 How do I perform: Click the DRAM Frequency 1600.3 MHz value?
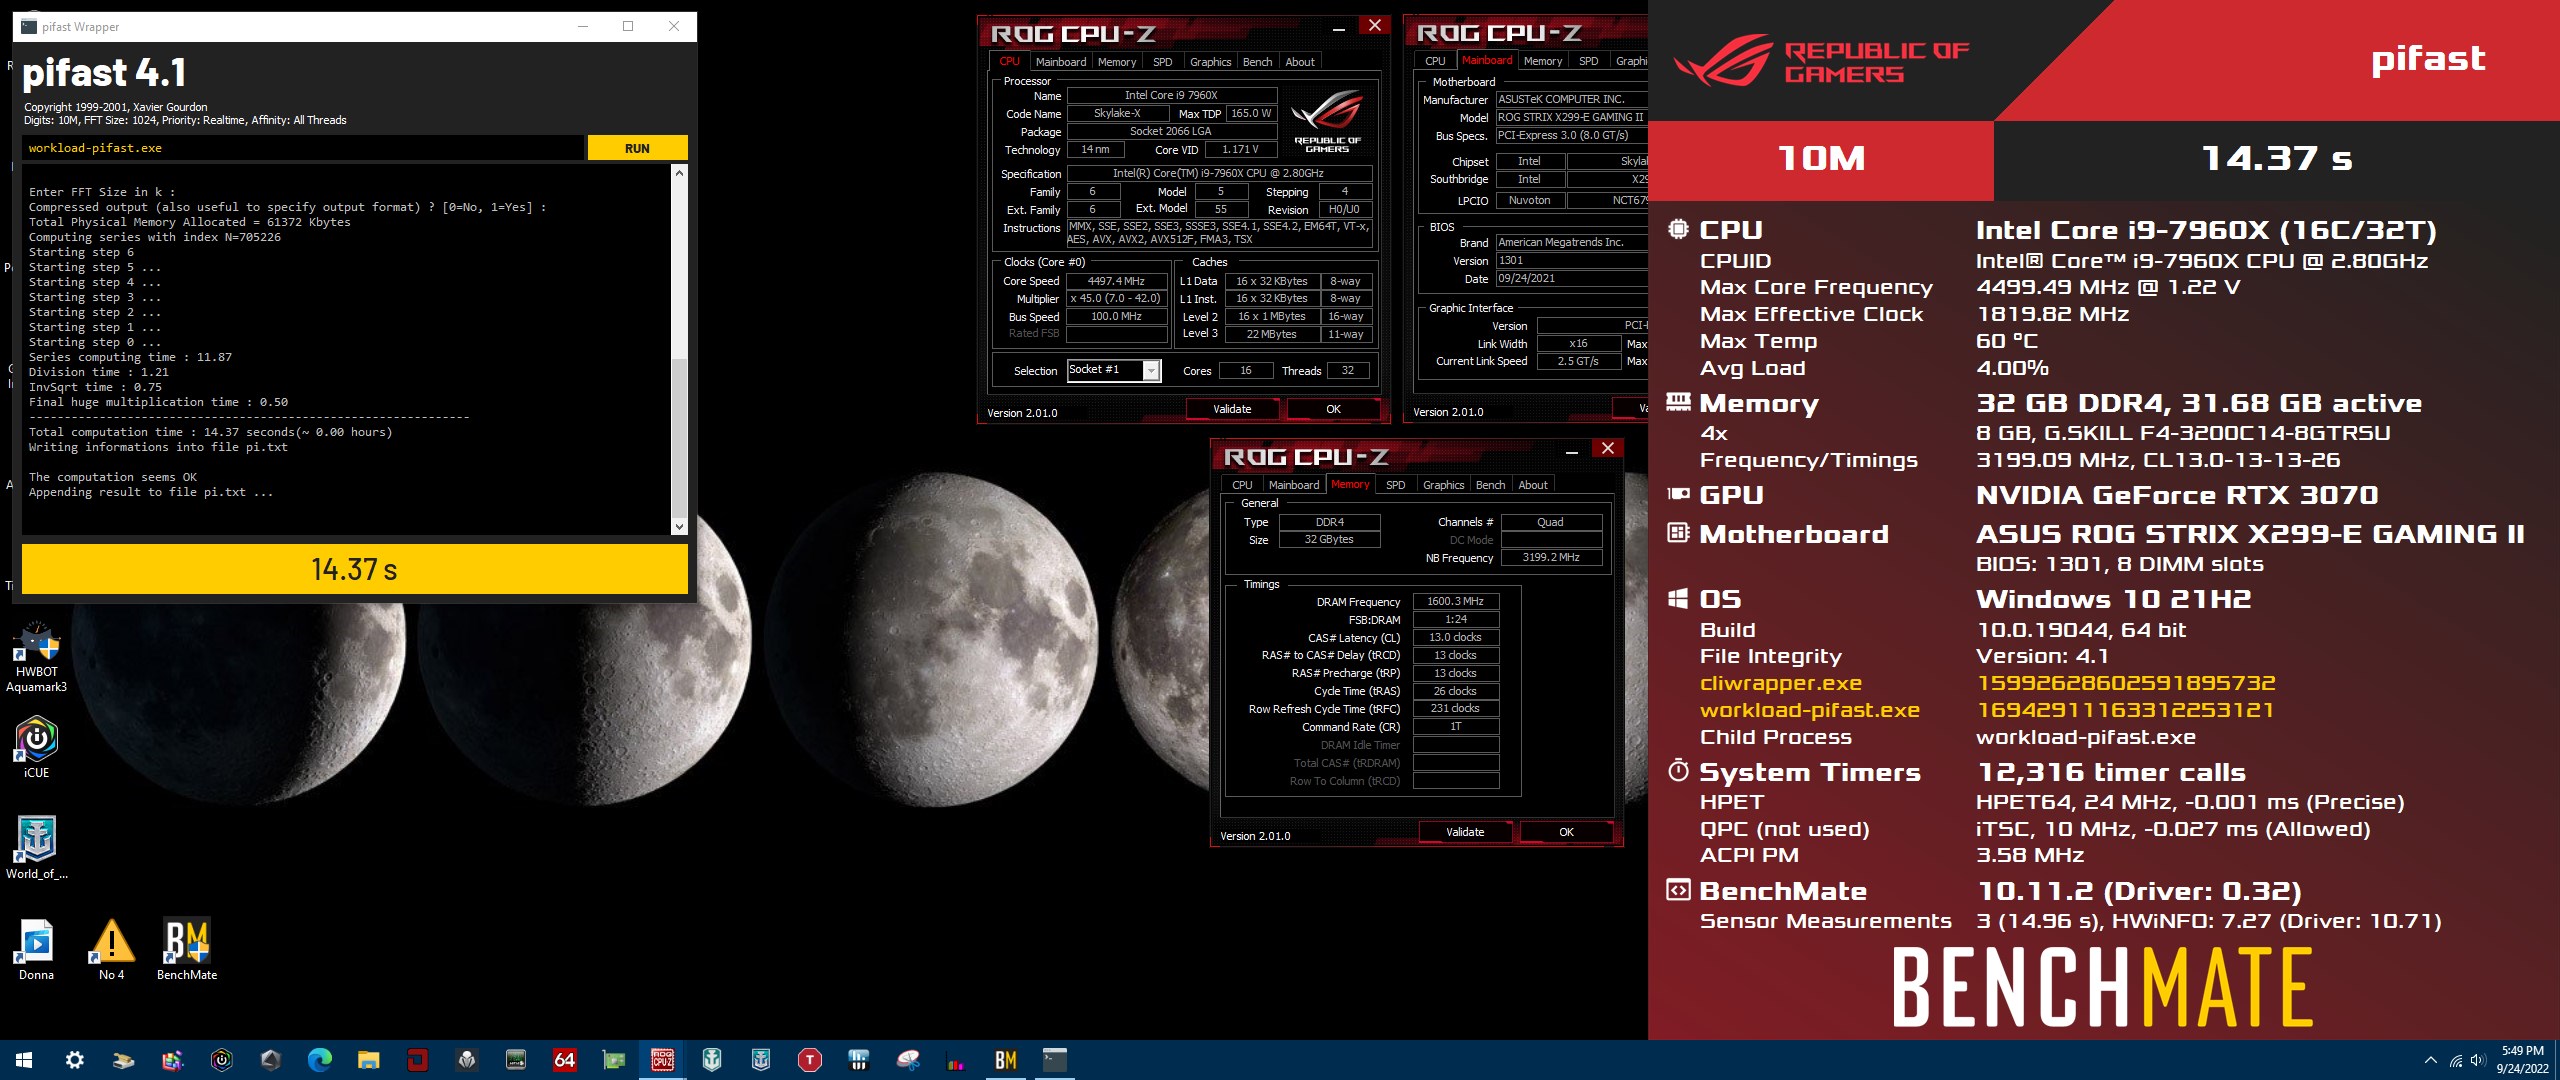click(x=1455, y=601)
